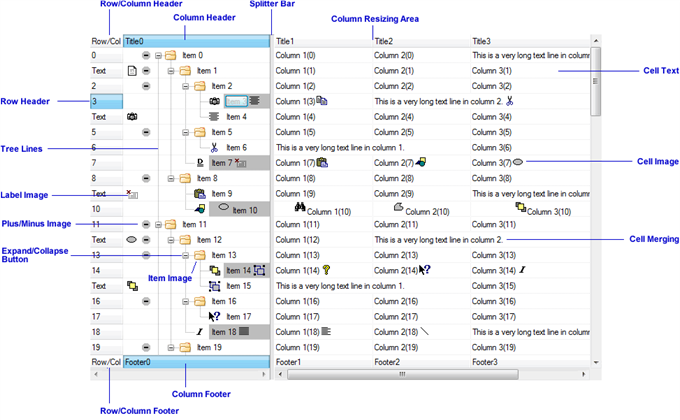Toggle the round minus image in row 8
Image resolution: width=680 pixels, height=420 pixels.
146,178
